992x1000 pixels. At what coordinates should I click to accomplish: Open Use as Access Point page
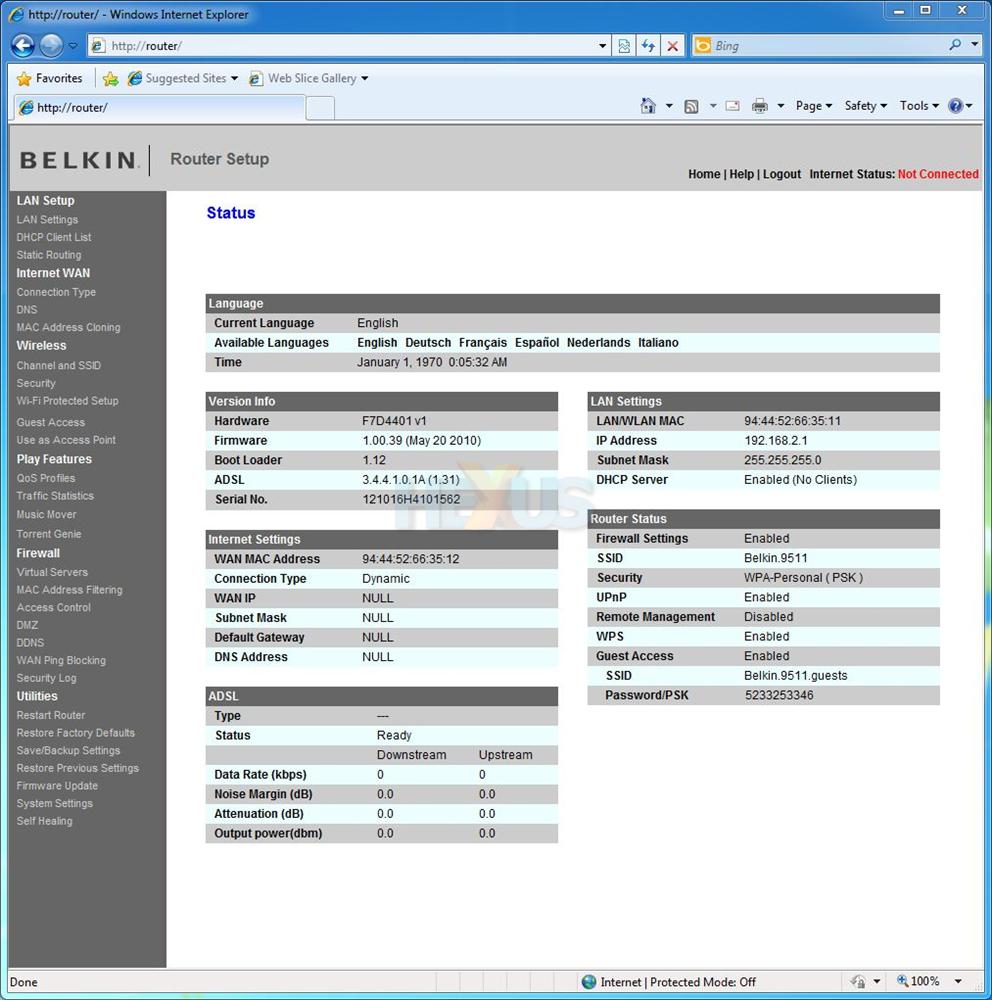coord(66,440)
